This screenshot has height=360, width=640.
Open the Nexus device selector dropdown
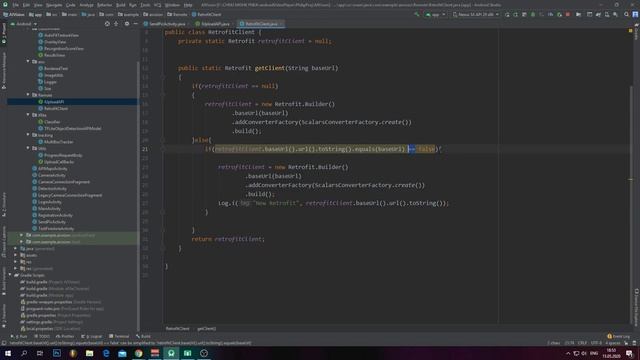point(476,14)
